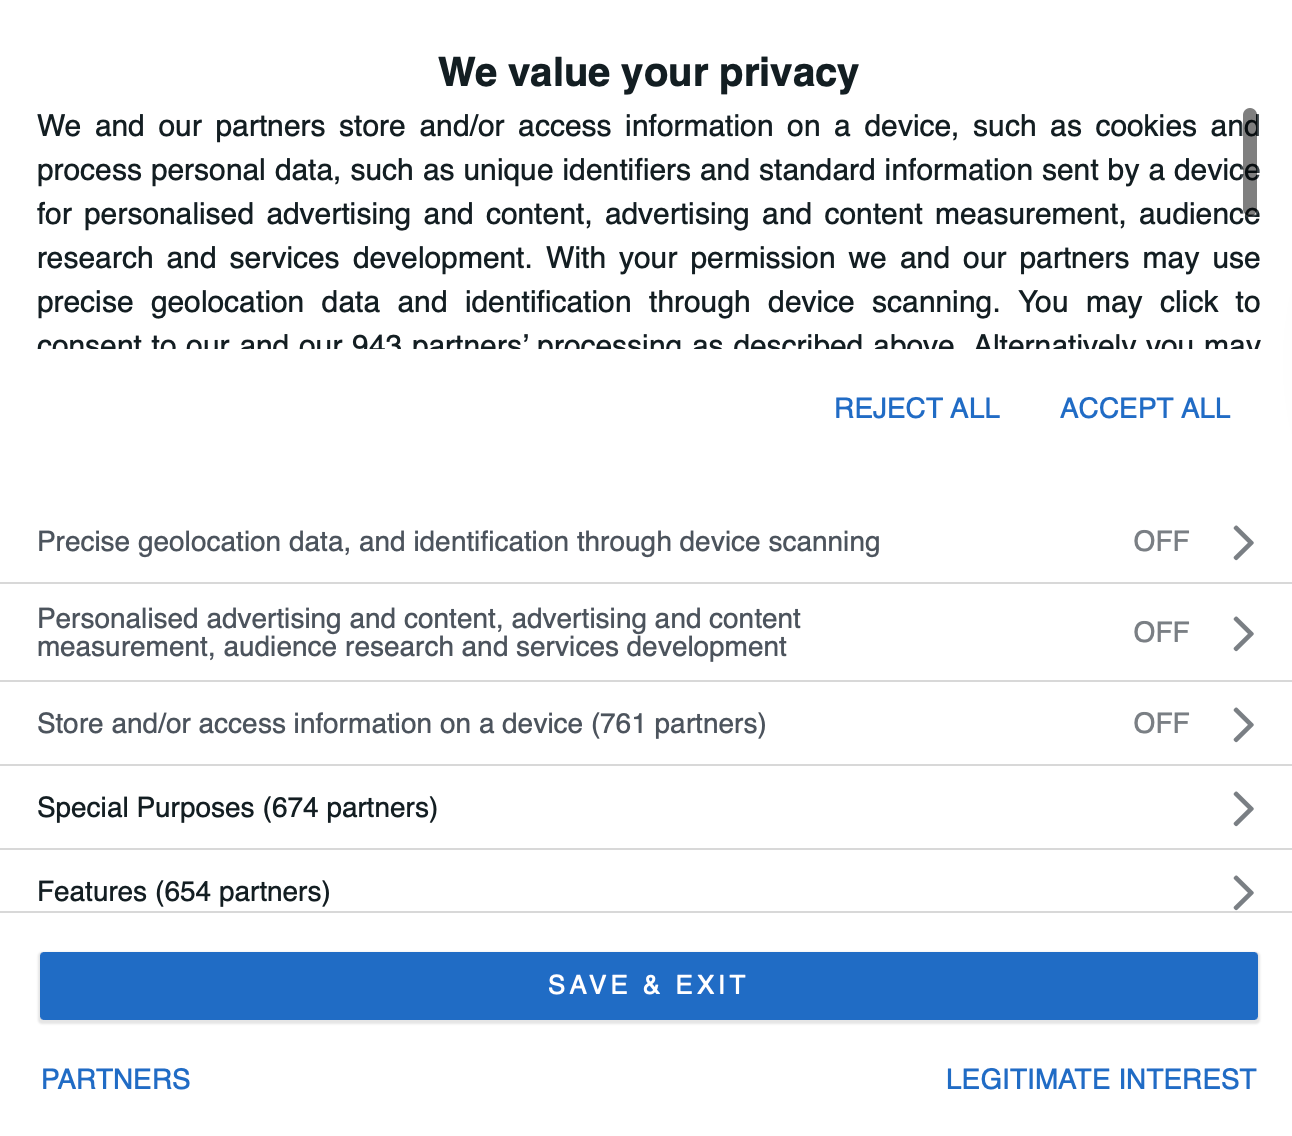Viewport: 1292px width, 1136px height.
Task: Select the 'Features (654 partners)' label
Action: (183, 891)
